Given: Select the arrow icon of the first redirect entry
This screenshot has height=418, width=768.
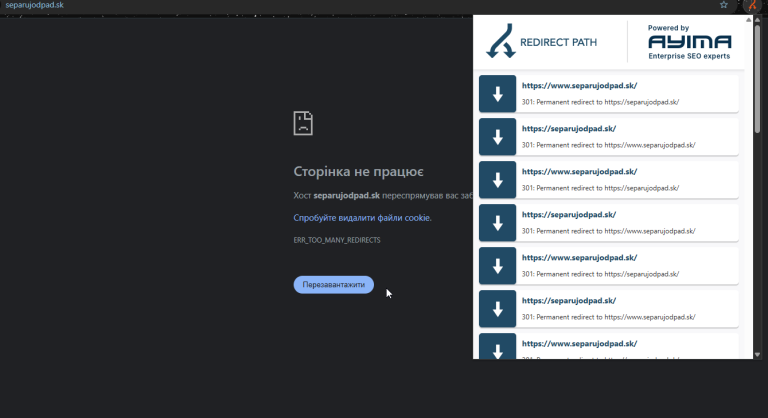Looking at the screenshot, I should click(x=497, y=94).
